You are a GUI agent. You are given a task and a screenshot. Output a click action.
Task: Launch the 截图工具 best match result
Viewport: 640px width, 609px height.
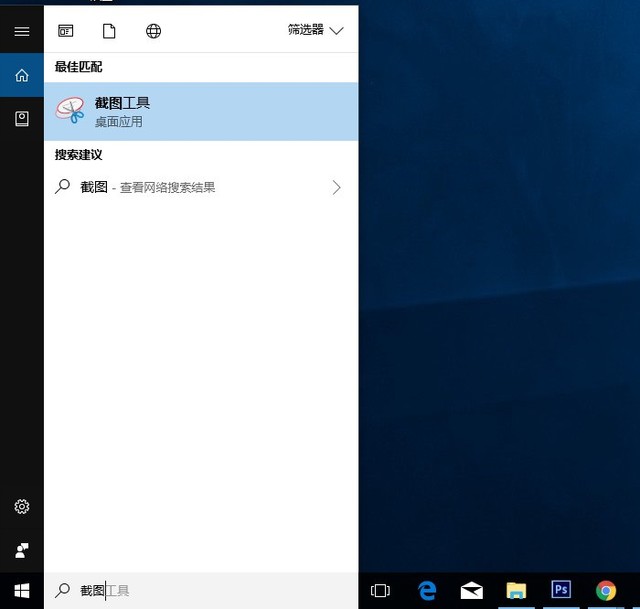pos(201,111)
